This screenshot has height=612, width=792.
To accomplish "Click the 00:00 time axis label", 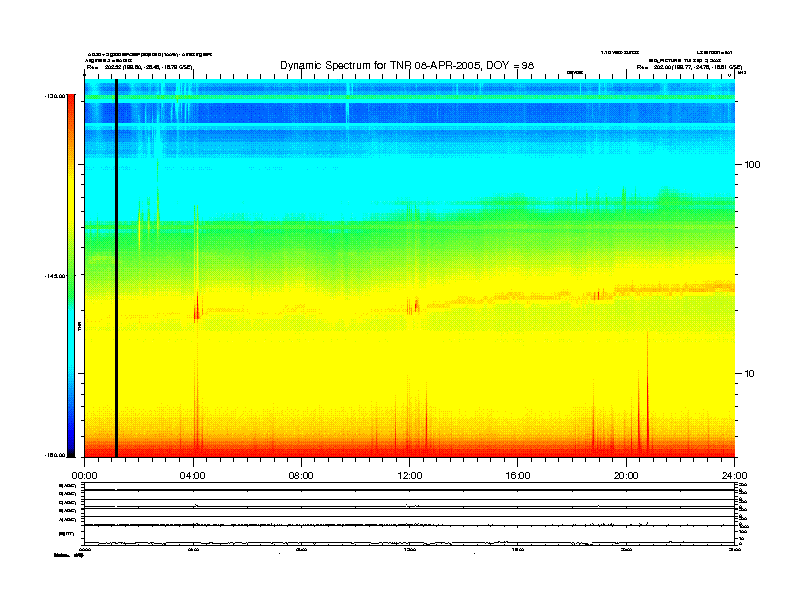I will tap(84, 476).
